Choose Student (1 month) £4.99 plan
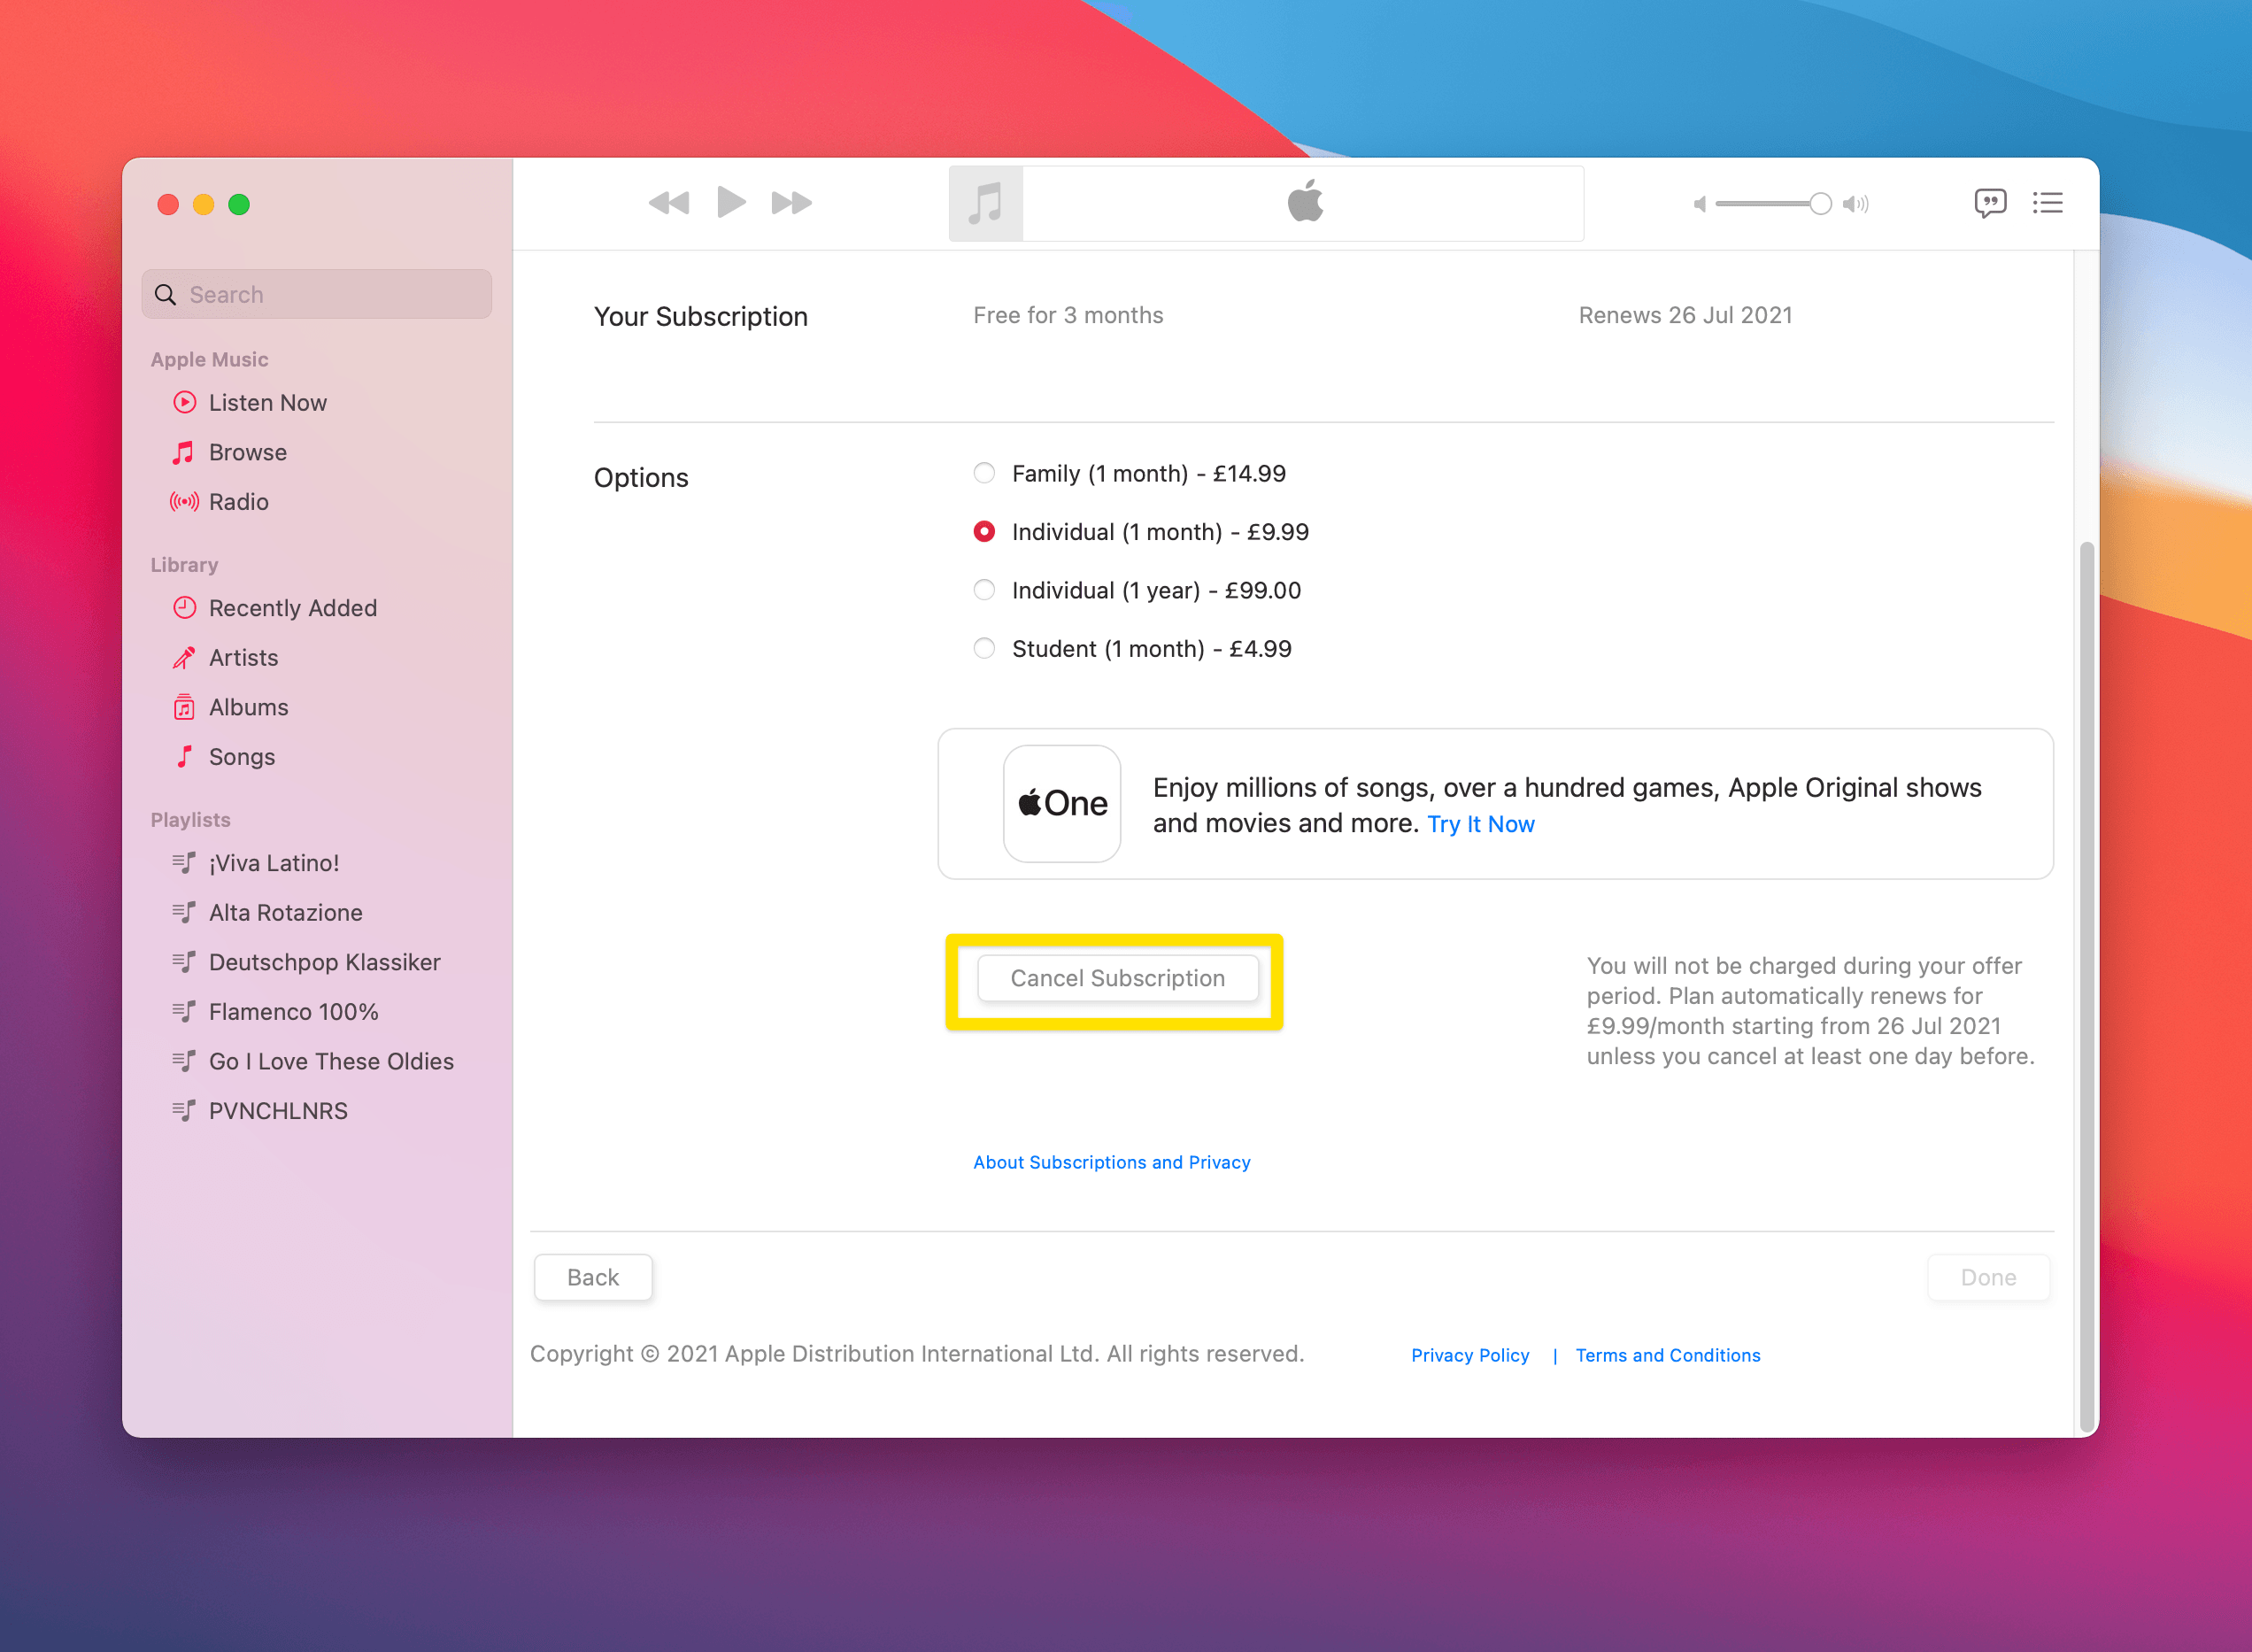 point(985,648)
